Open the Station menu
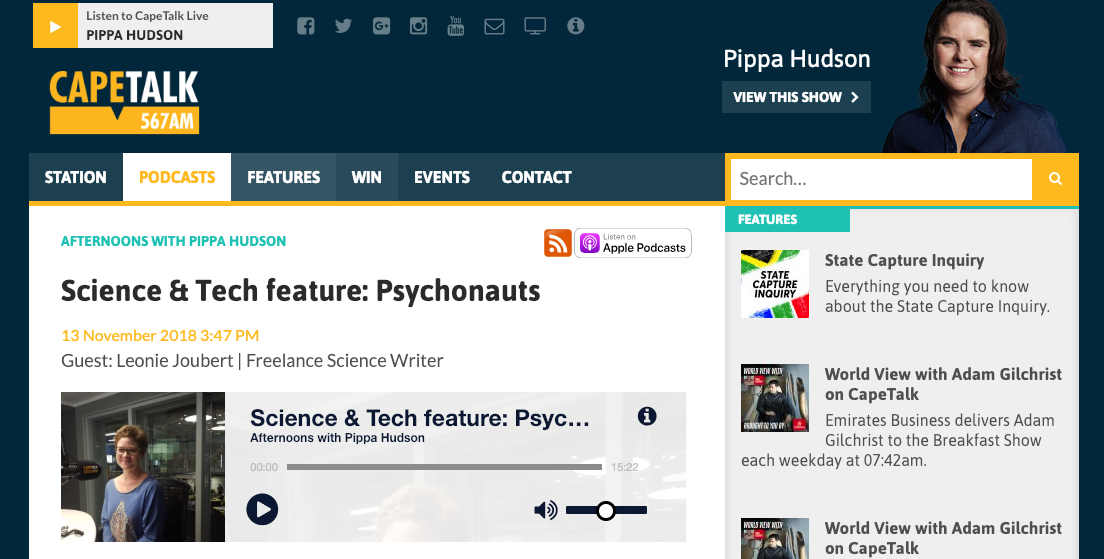This screenshot has height=559, width=1104. (x=76, y=177)
